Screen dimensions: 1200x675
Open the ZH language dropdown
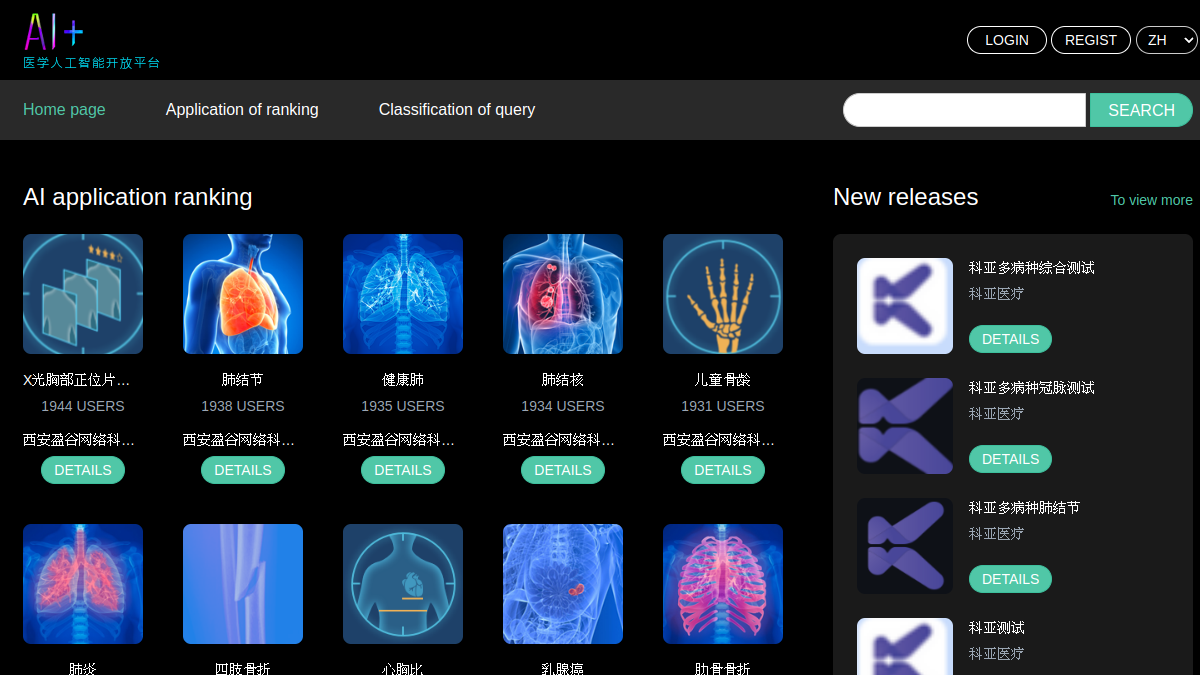tap(1167, 40)
